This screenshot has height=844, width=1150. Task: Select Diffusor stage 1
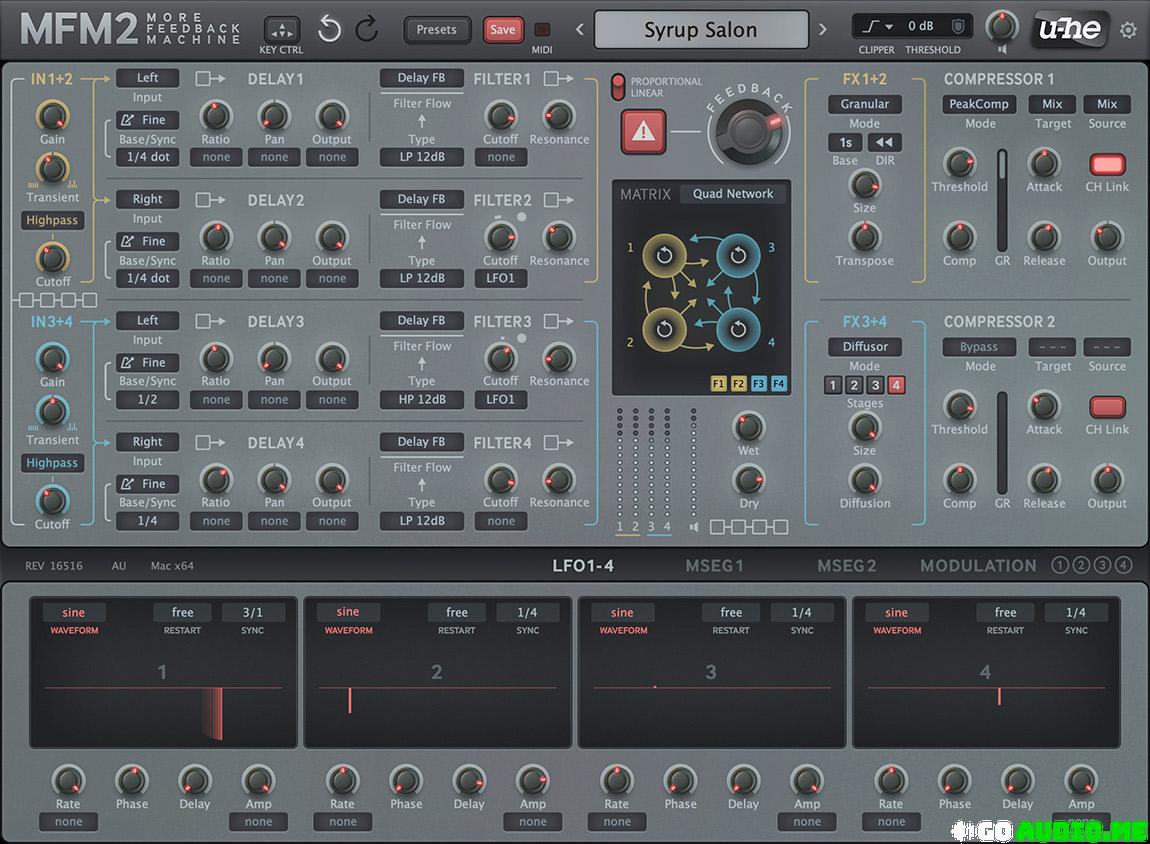[x=832, y=385]
